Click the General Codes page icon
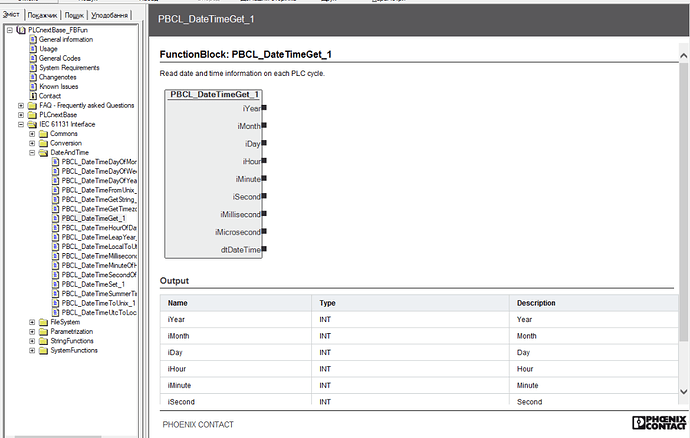The width and height of the screenshot is (690, 438). [33, 58]
